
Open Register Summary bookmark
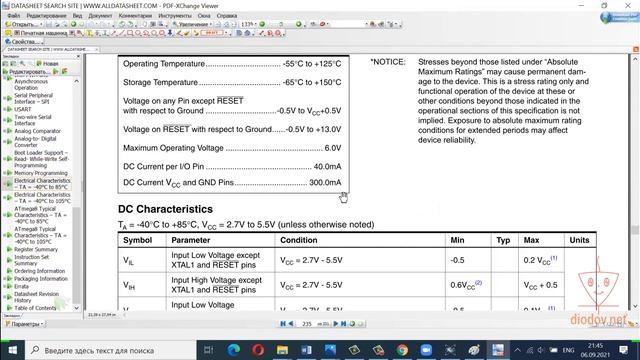click(36, 249)
